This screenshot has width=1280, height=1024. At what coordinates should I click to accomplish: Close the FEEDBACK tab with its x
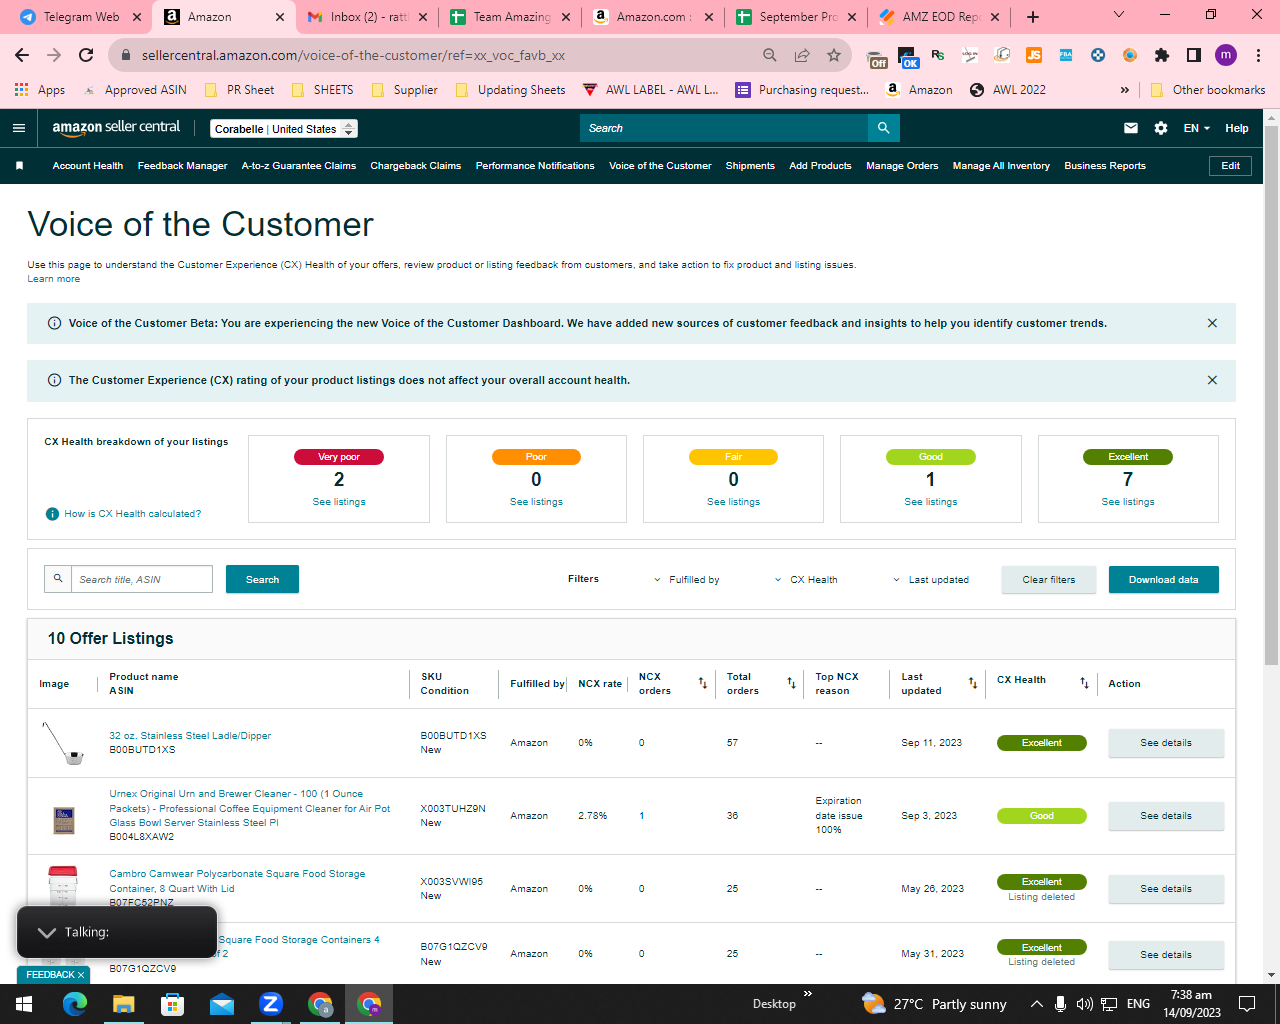pyautogui.click(x=81, y=975)
